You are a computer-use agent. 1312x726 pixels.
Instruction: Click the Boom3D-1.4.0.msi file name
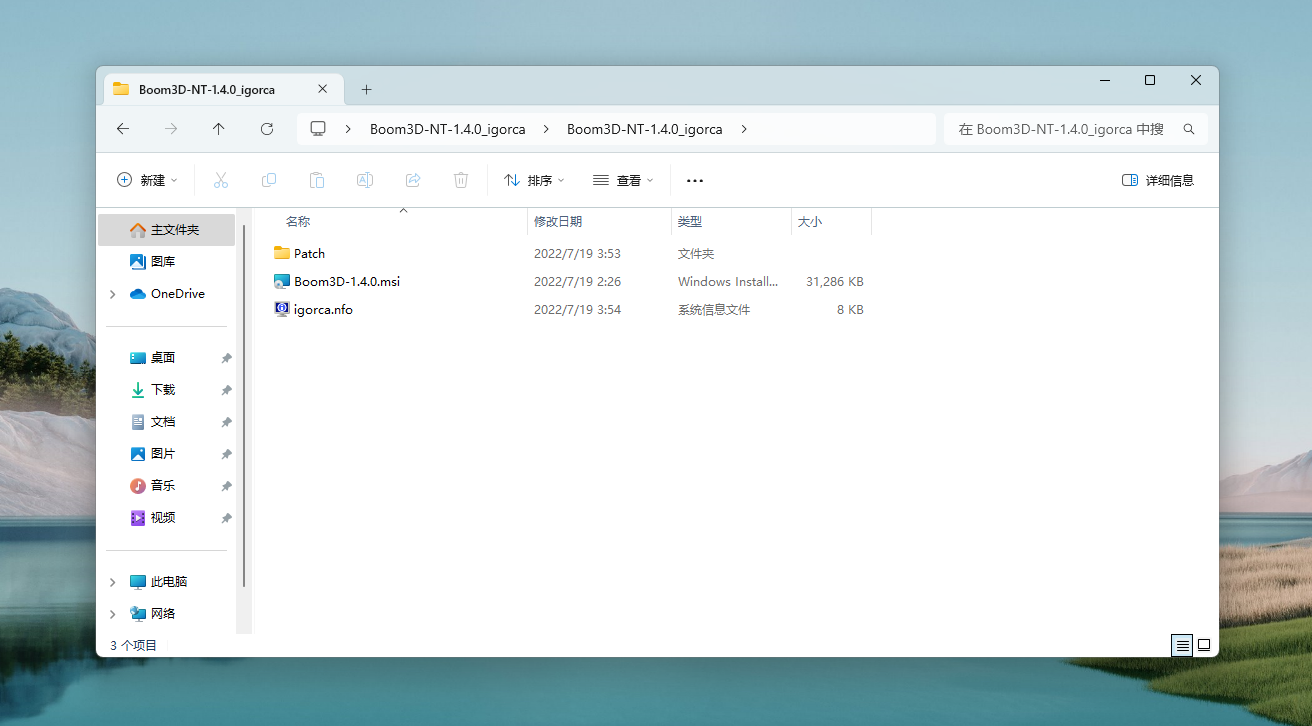click(347, 282)
